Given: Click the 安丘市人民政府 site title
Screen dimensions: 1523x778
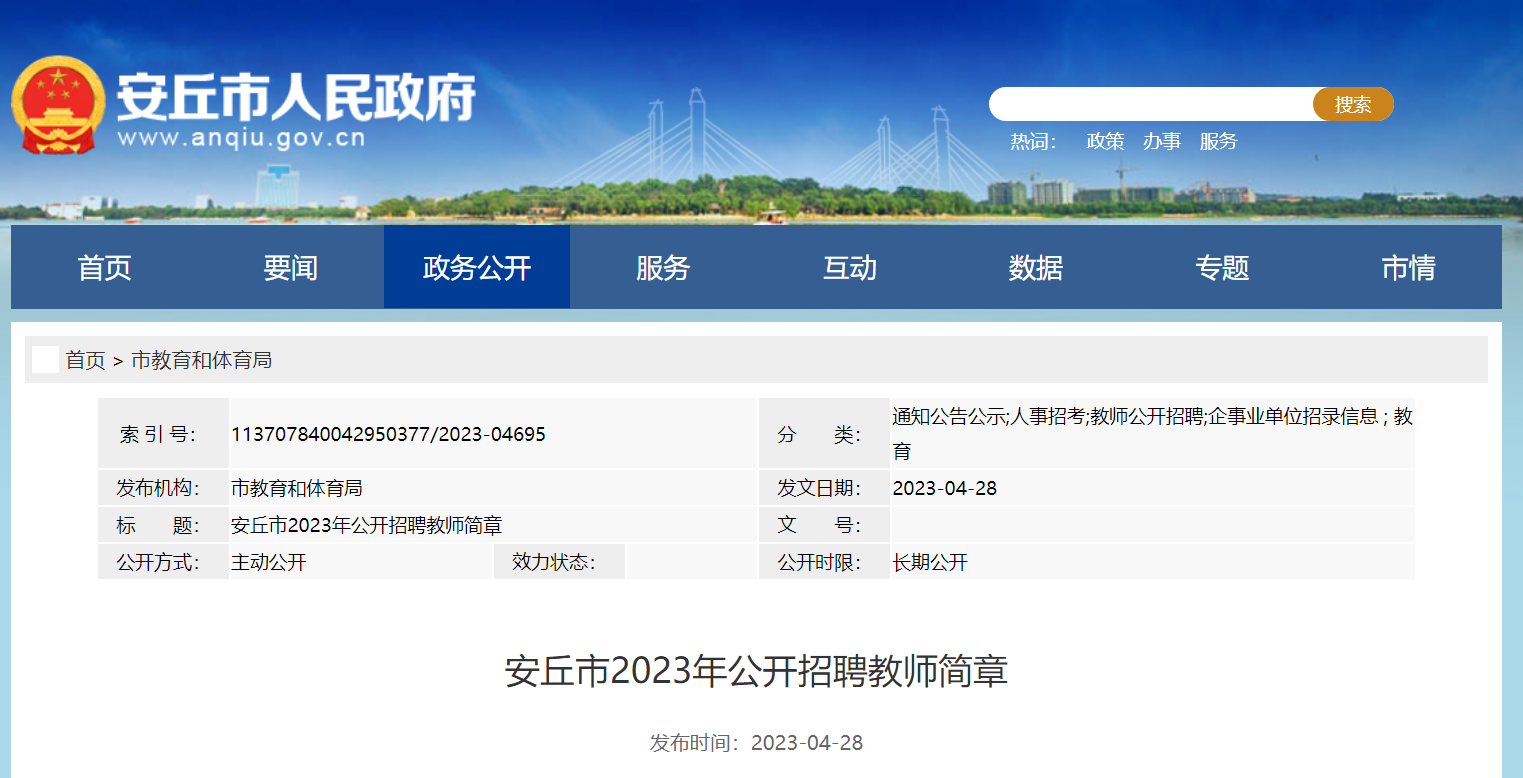Looking at the screenshot, I should coord(296,98).
